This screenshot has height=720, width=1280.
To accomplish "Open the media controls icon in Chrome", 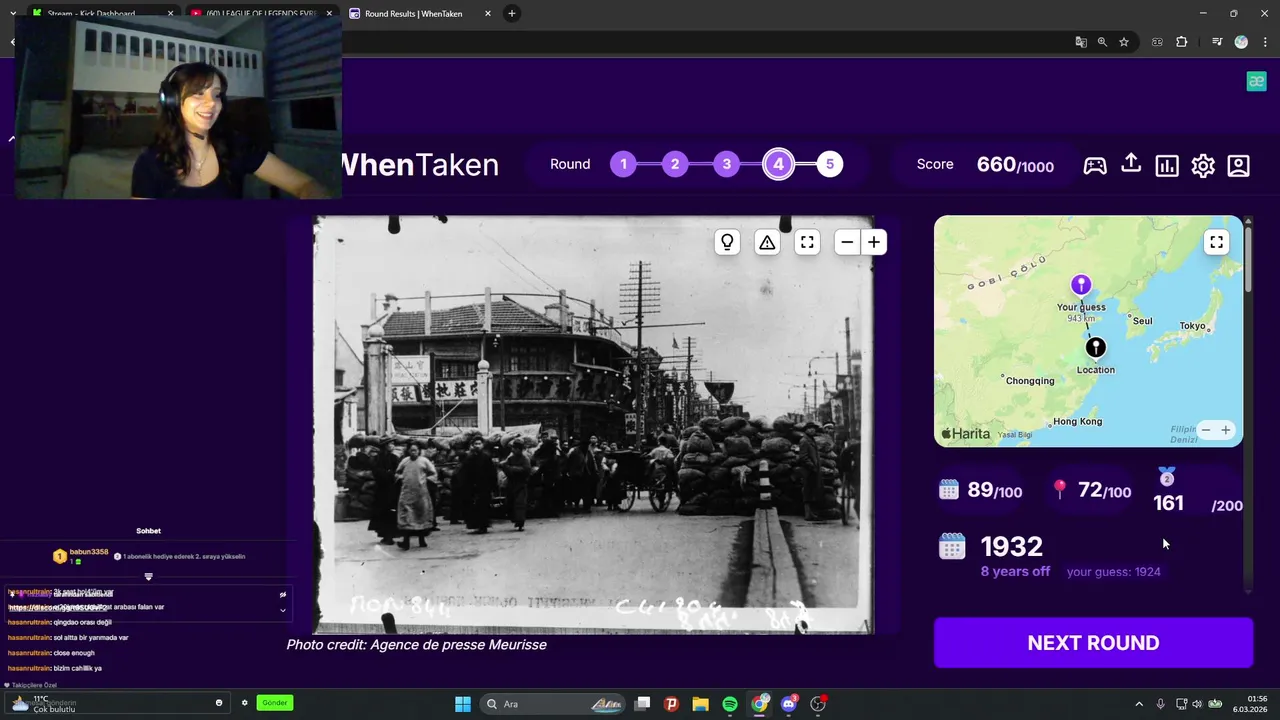I will tap(1217, 42).
